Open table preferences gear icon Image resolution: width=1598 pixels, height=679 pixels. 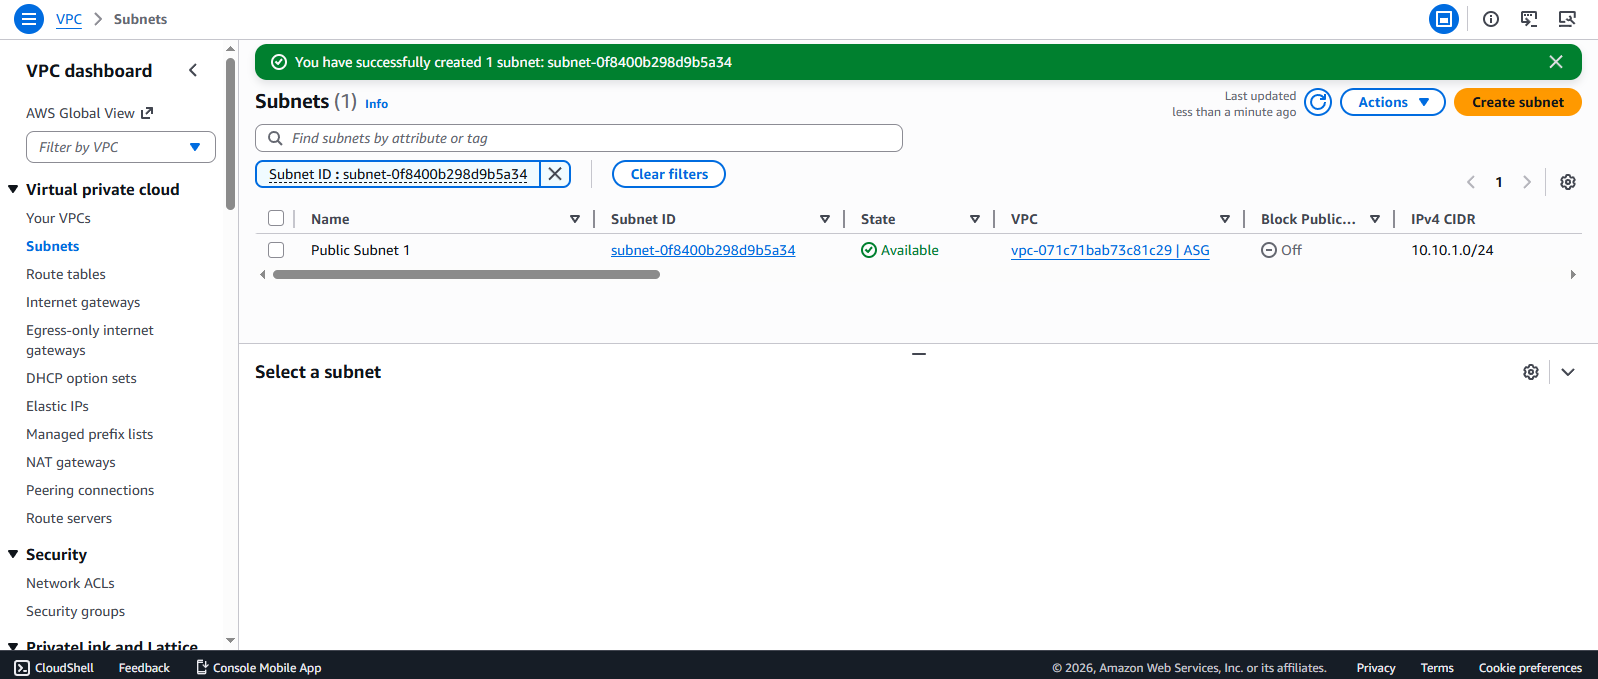pyautogui.click(x=1568, y=182)
